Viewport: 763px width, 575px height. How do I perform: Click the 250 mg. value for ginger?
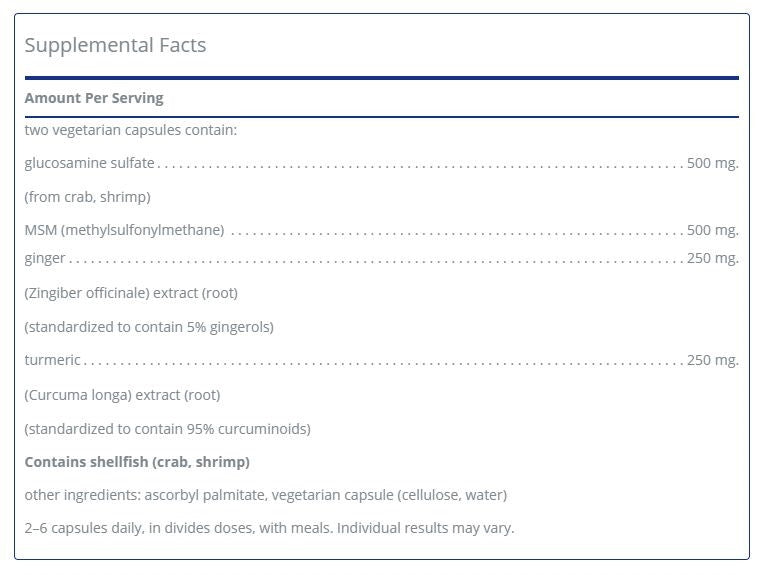(x=712, y=258)
